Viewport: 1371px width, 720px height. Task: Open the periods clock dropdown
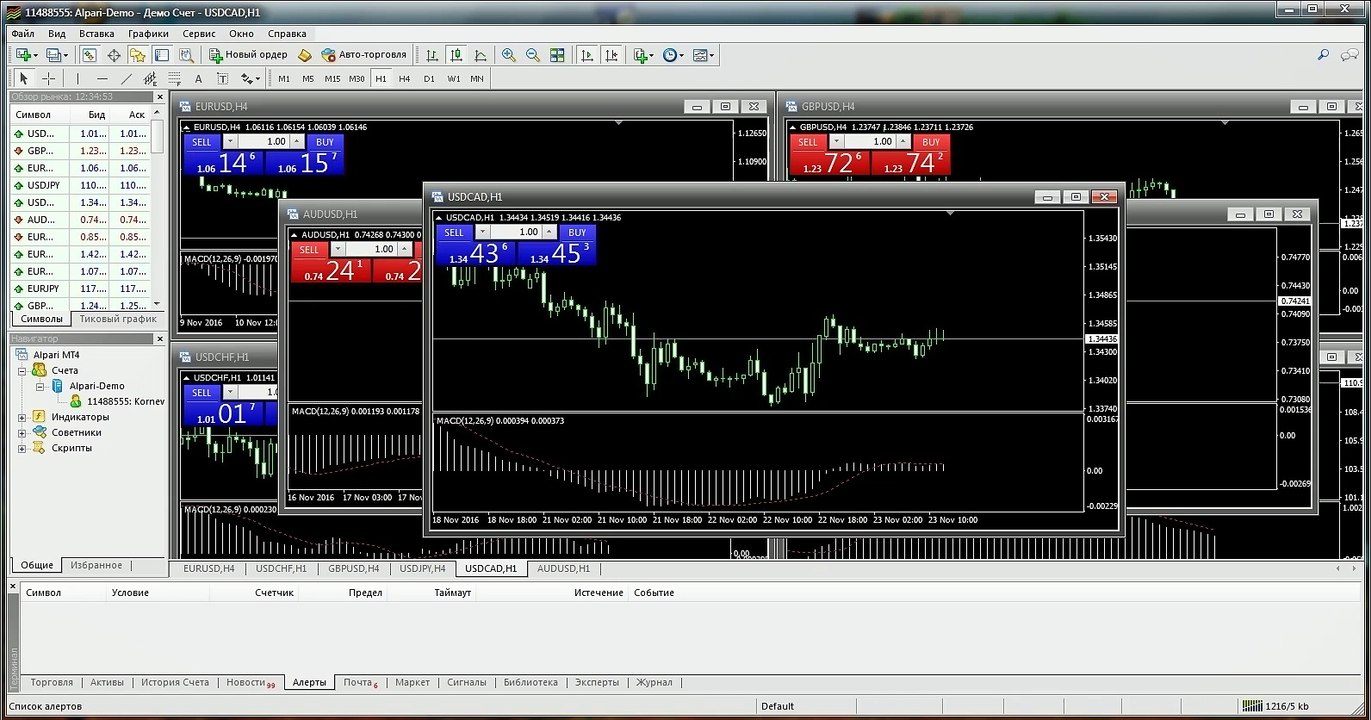(x=673, y=55)
